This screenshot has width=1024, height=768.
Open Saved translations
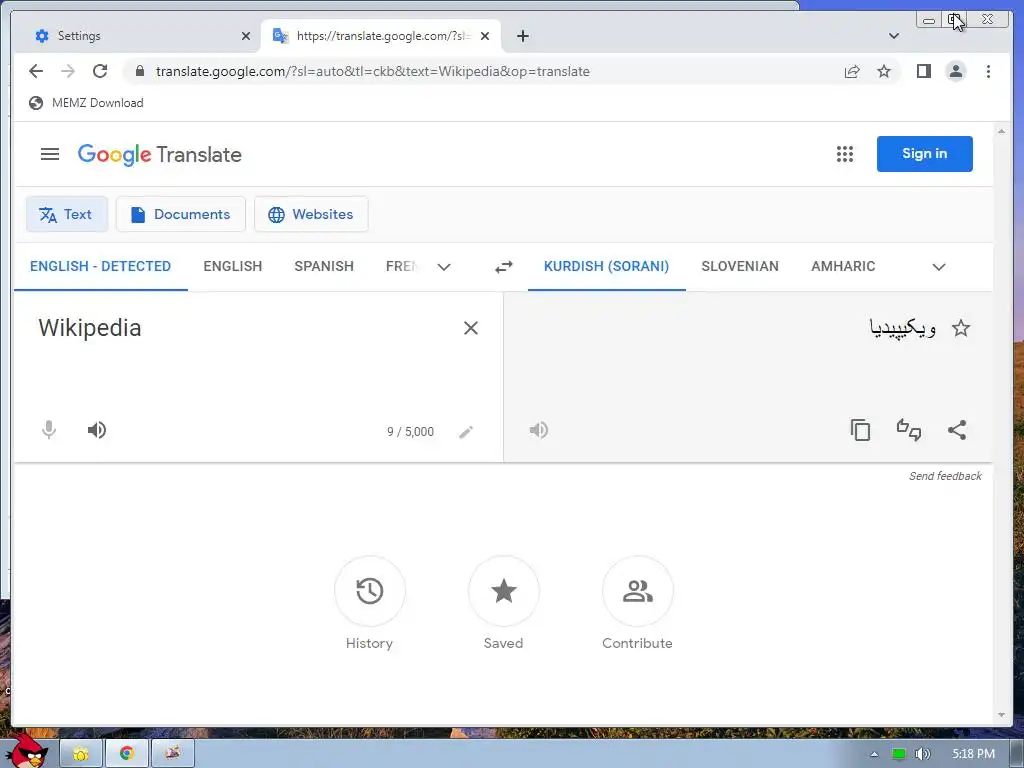click(x=504, y=591)
